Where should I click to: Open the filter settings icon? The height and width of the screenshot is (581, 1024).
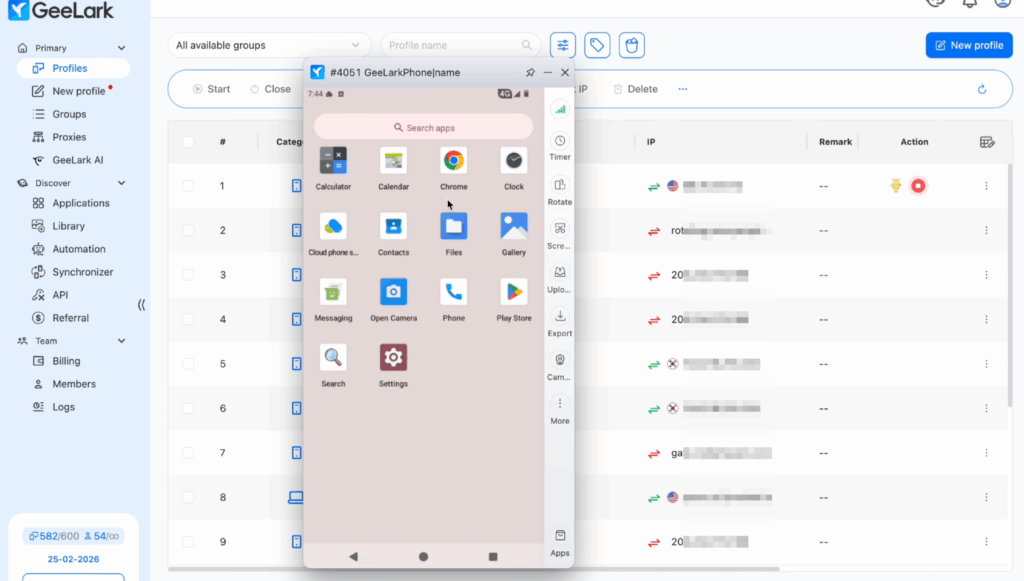click(563, 45)
